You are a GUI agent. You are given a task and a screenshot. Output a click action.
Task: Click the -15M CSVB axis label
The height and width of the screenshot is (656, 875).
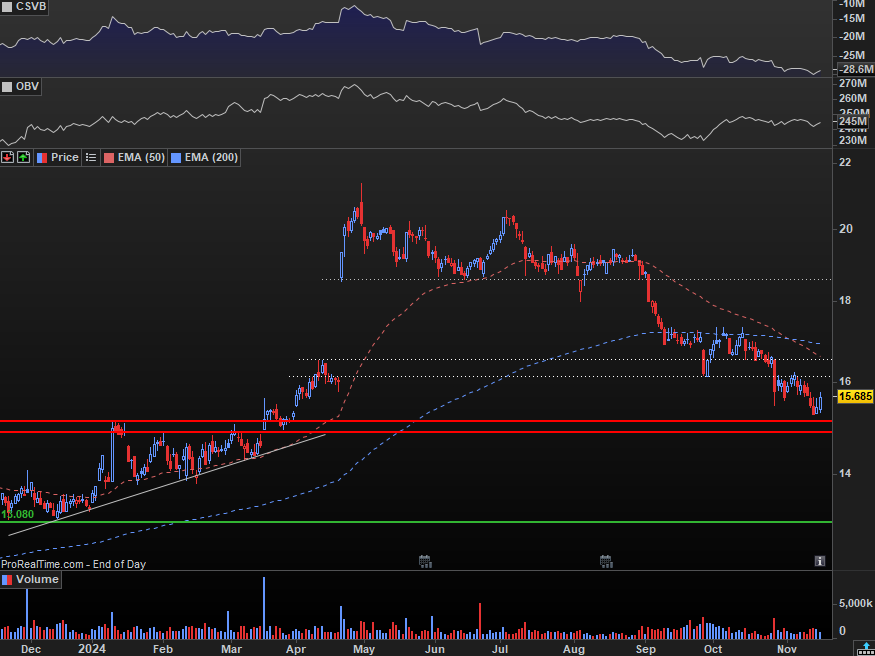pyautogui.click(x=853, y=19)
